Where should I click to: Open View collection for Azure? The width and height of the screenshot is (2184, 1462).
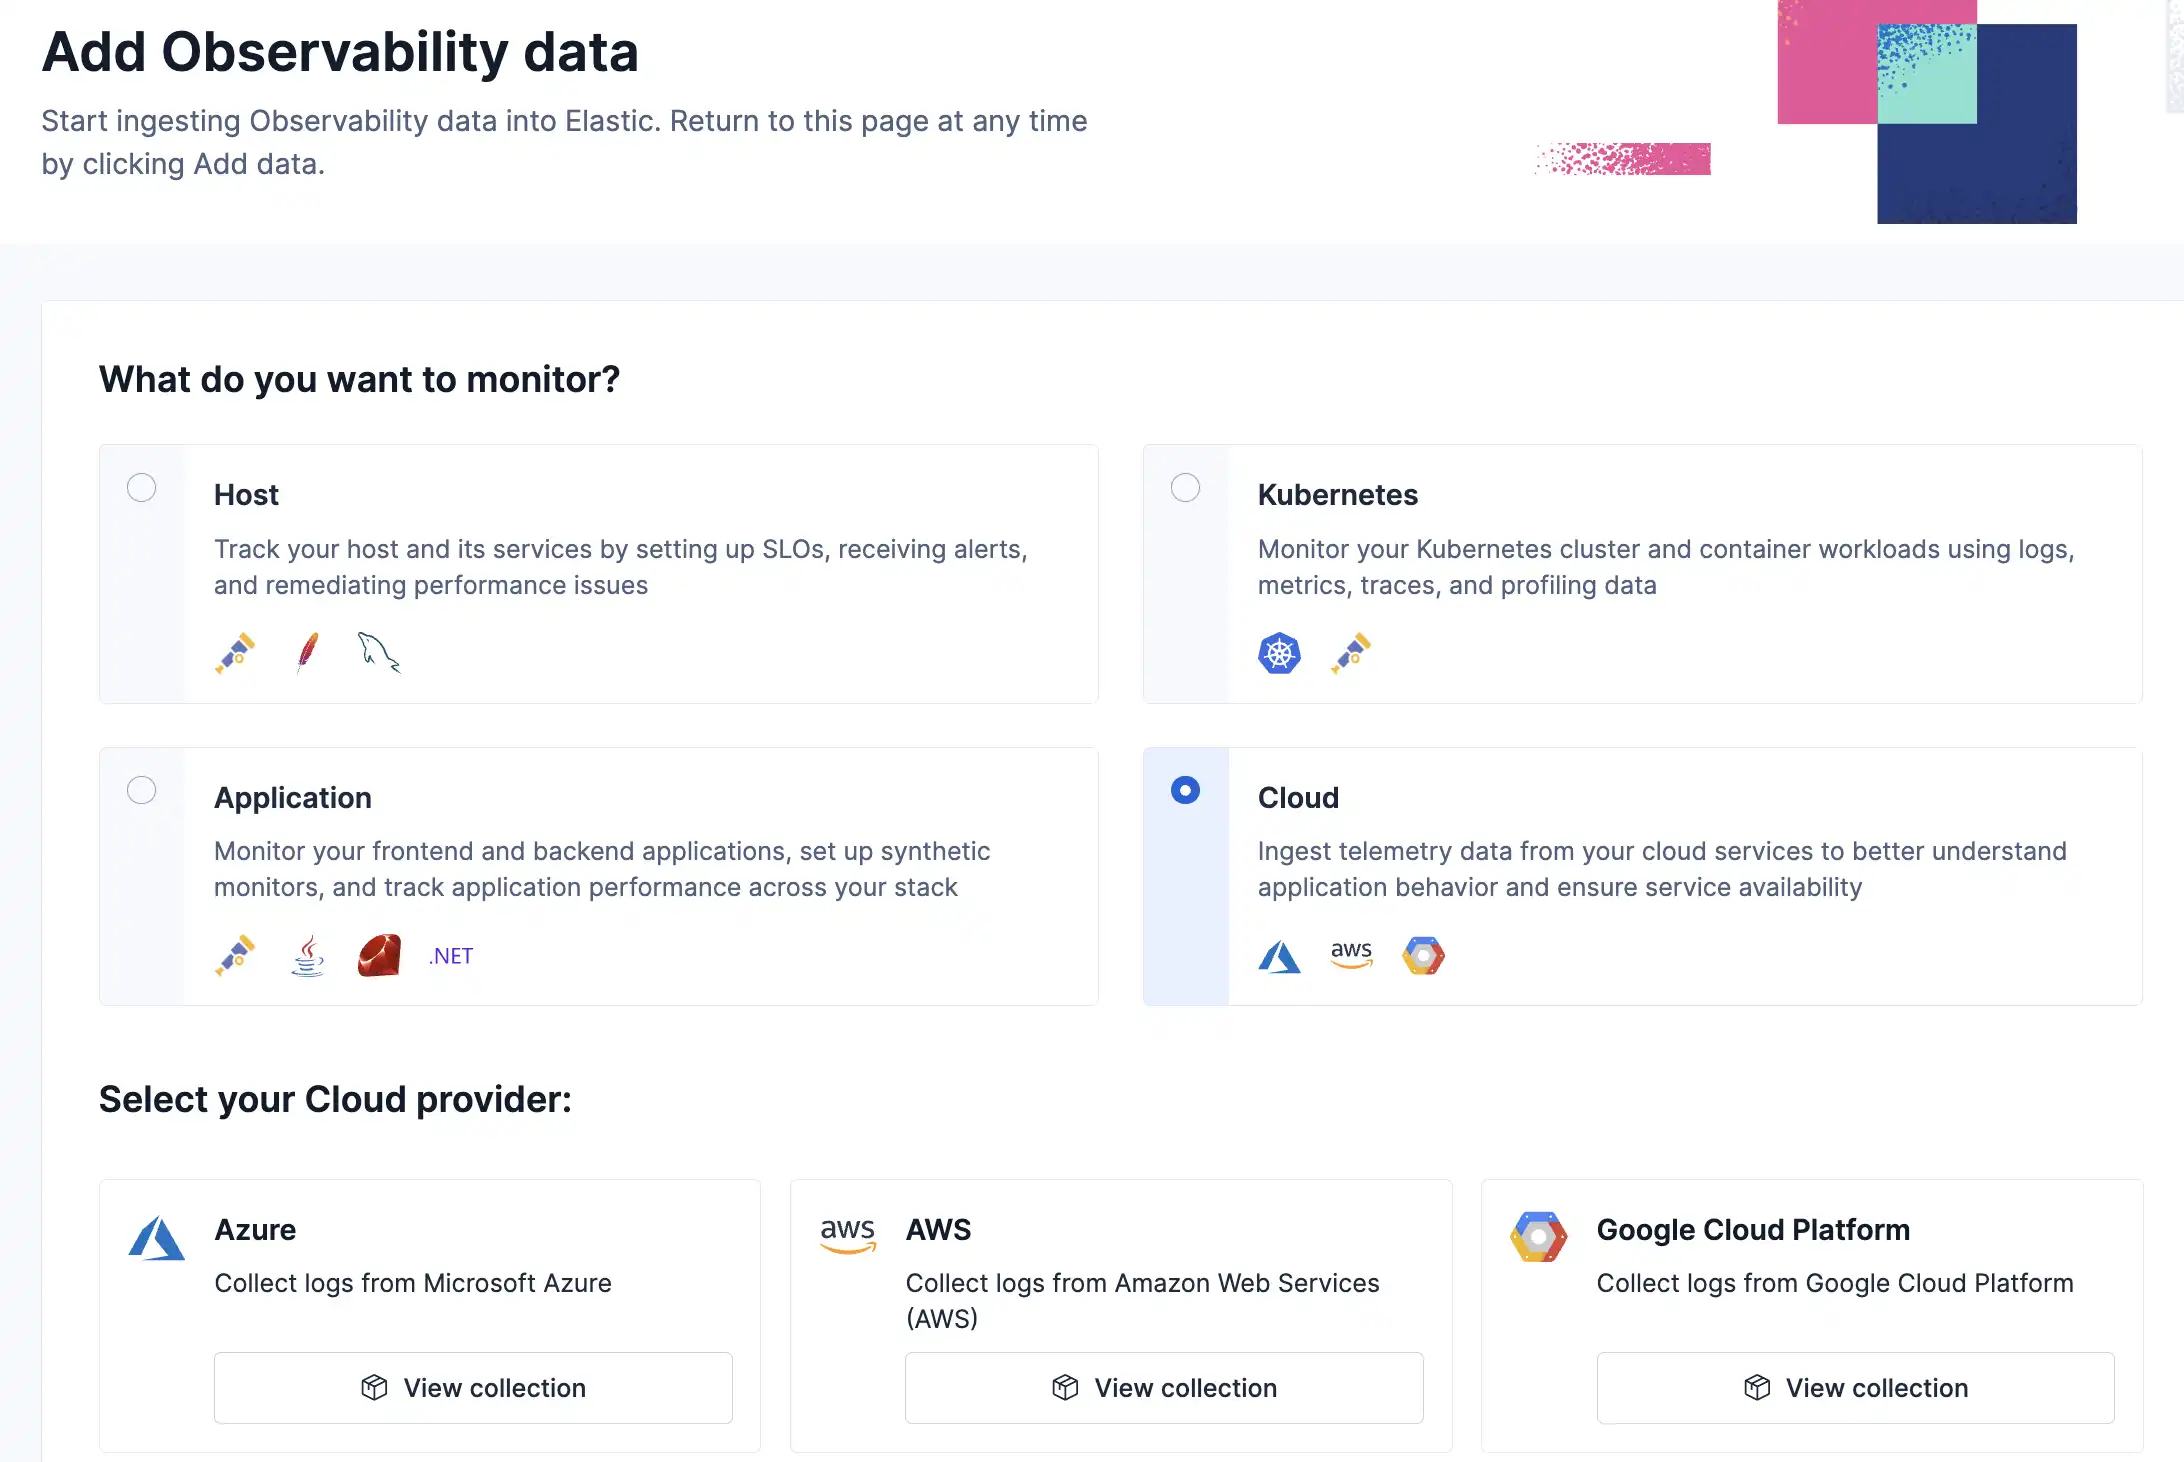473,1388
